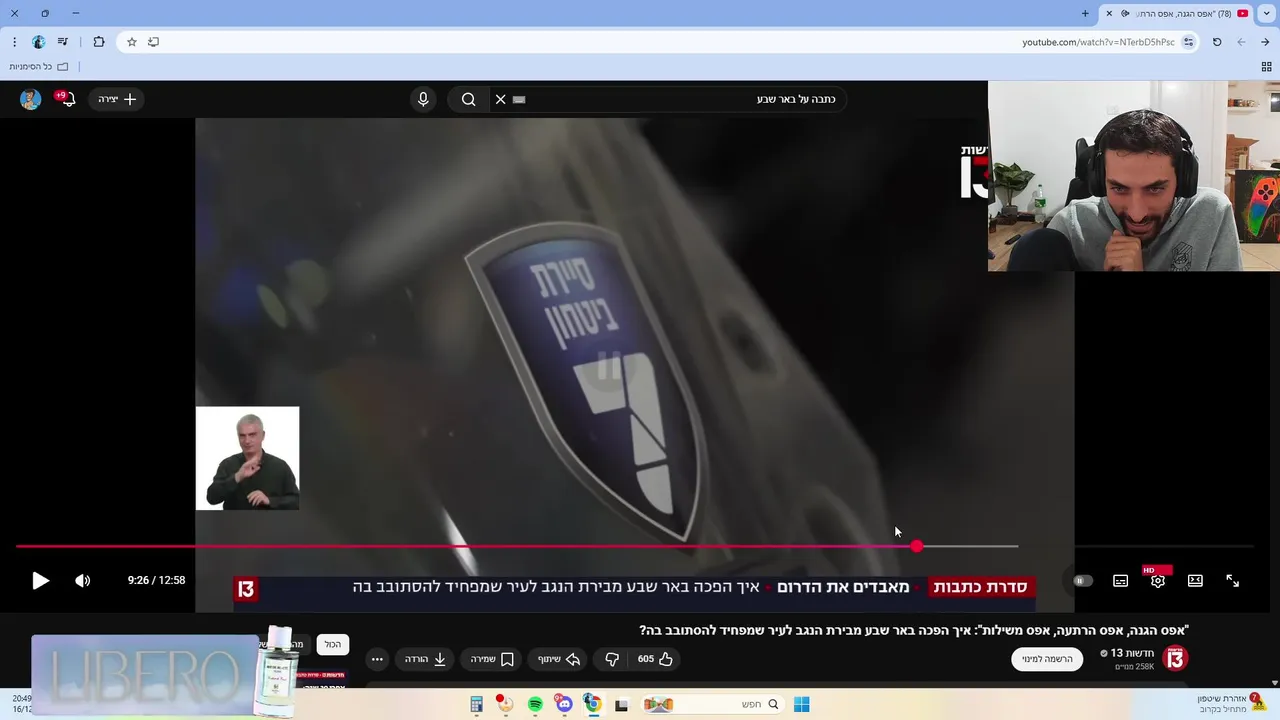The height and width of the screenshot is (720, 1280).
Task: Open the חדשות 13 channel avatar
Action: [x=1175, y=658]
